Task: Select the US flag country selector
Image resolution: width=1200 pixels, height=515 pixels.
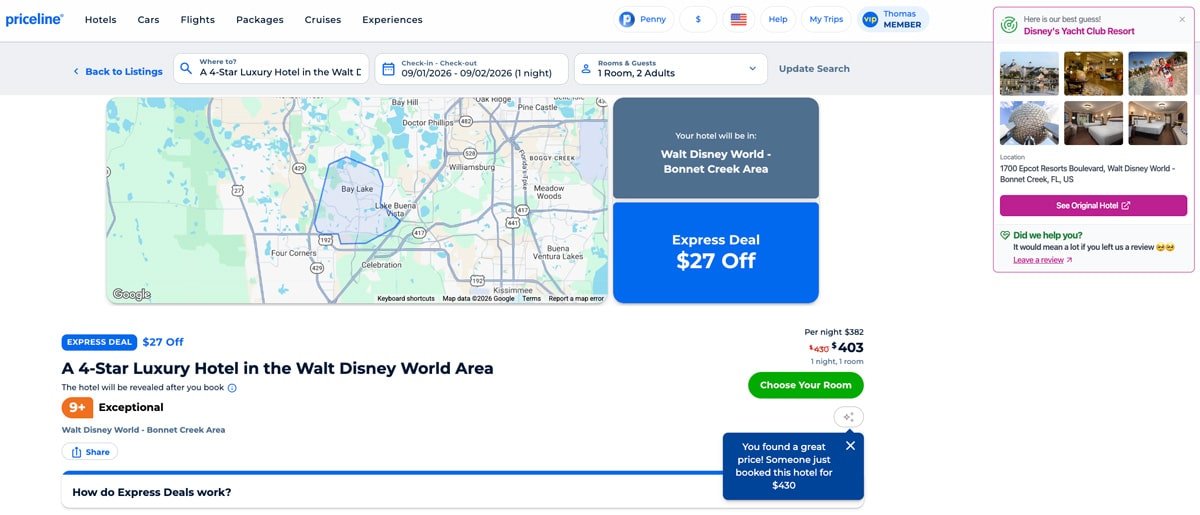Action: (x=738, y=19)
